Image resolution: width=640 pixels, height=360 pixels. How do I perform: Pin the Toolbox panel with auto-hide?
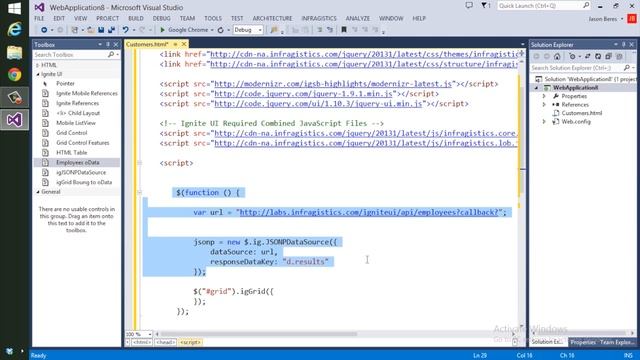108,44
